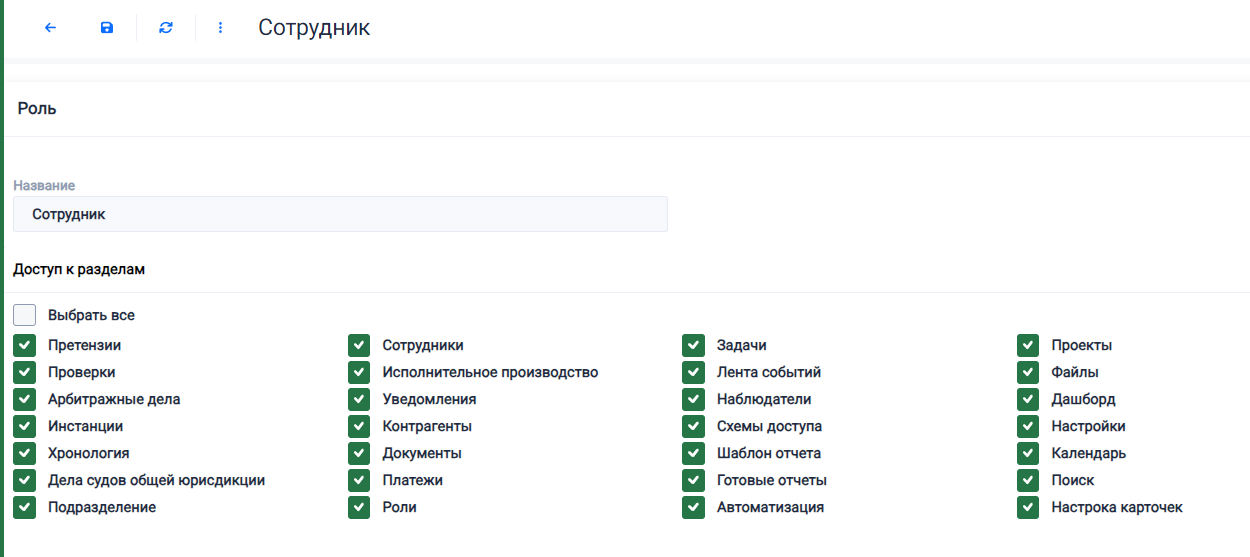Image resolution: width=1250 pixels, height=557 pixels.
Task: Click the back arrow icon
Action: pos(50,28)
